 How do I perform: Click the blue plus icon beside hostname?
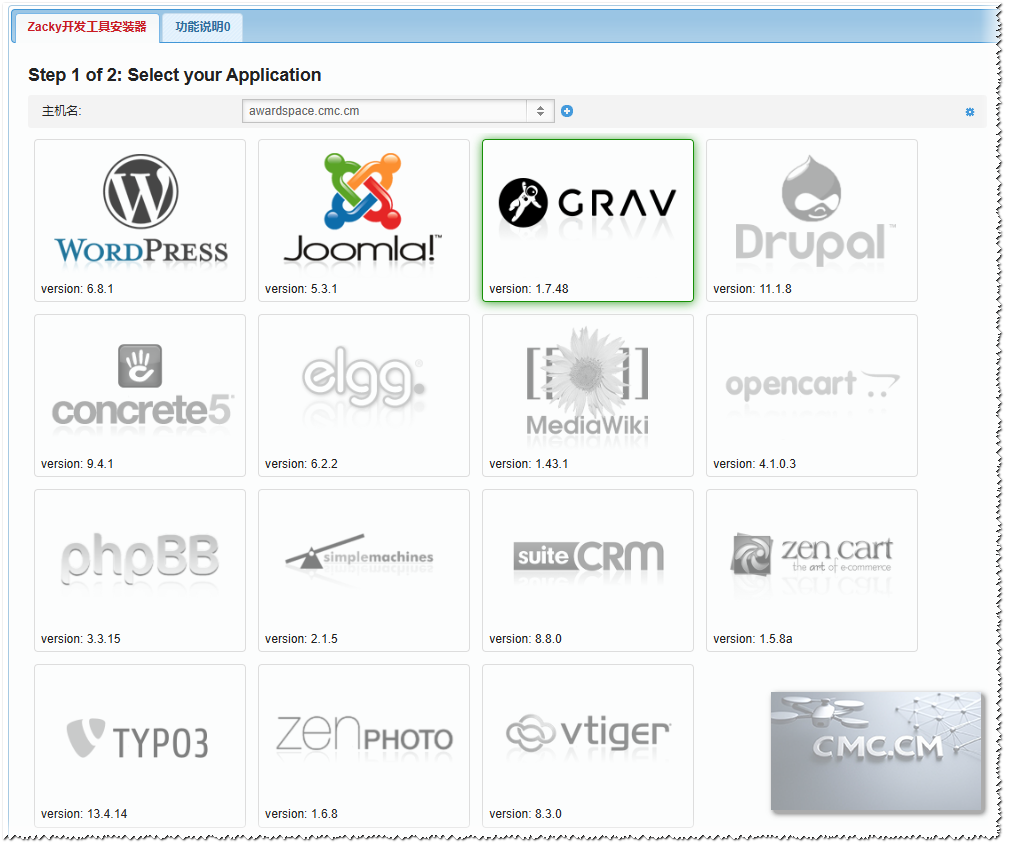pyautogui.click(x=567, y=111)
